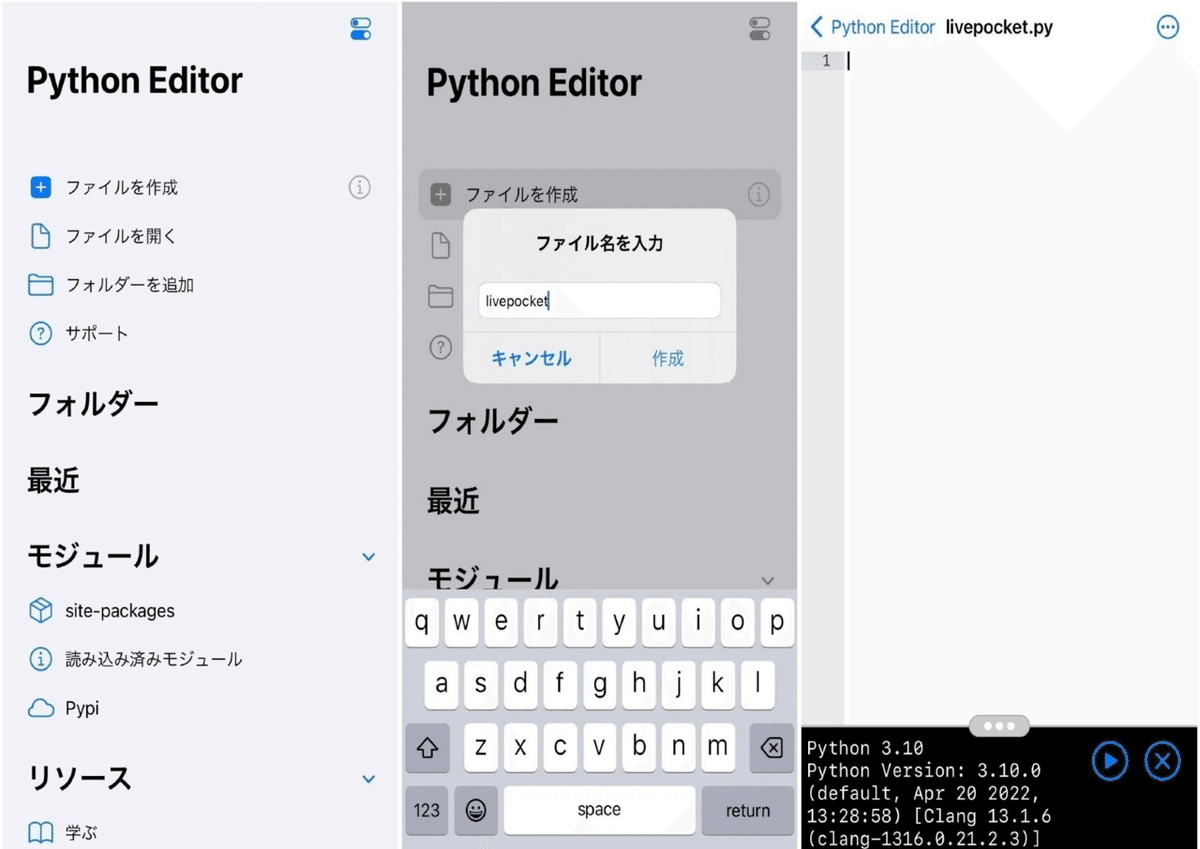Run the script with play button
Screen dimensions: 1200x849
click(1109, 761)
